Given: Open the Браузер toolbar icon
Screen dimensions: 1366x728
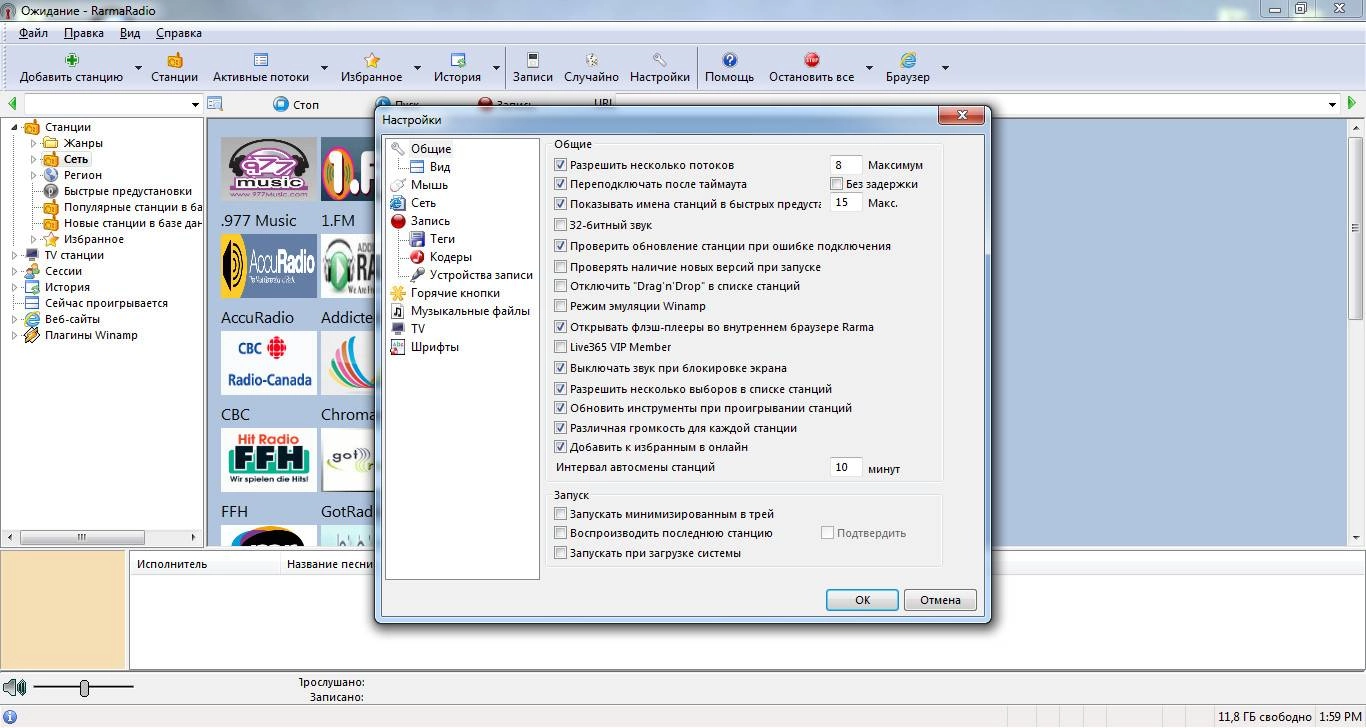Looking at the screenshot, I should [x=908, y=60].
